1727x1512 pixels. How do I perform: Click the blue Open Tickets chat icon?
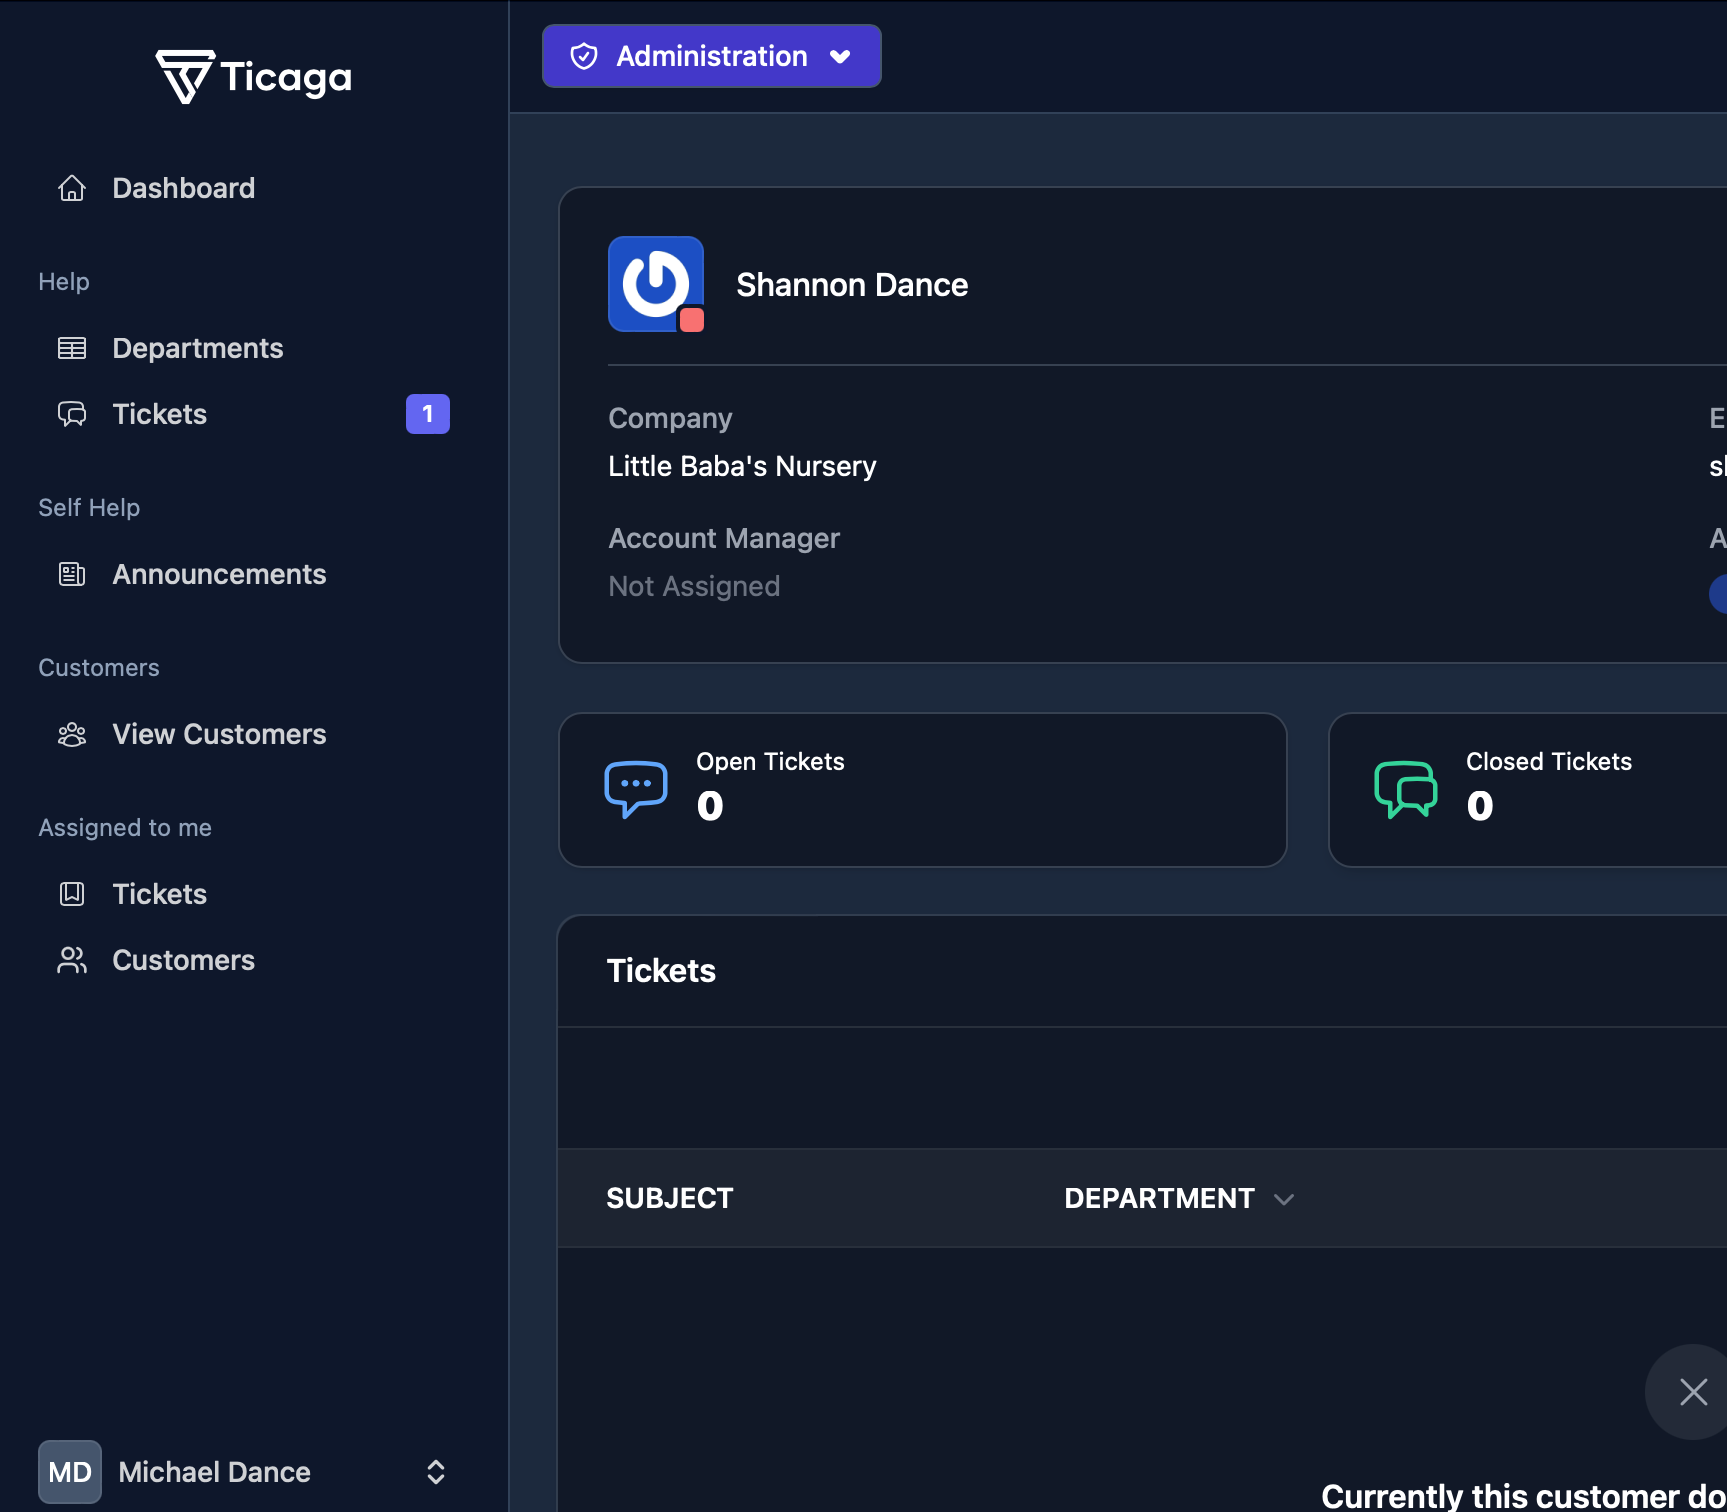click(635, 789)
